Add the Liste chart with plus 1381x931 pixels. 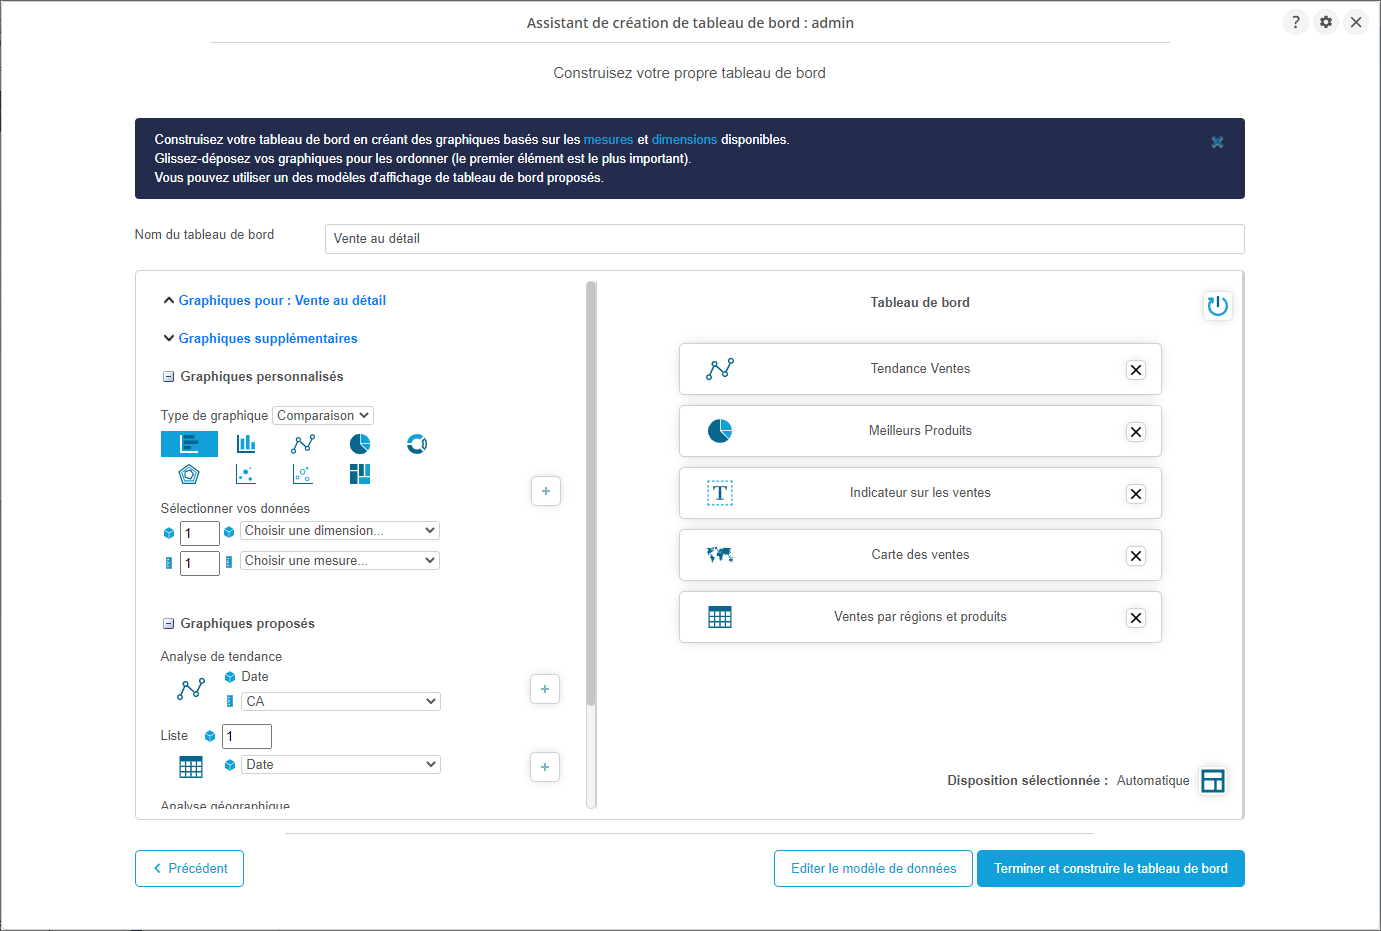pyautogui.click(x=545, y=767)
